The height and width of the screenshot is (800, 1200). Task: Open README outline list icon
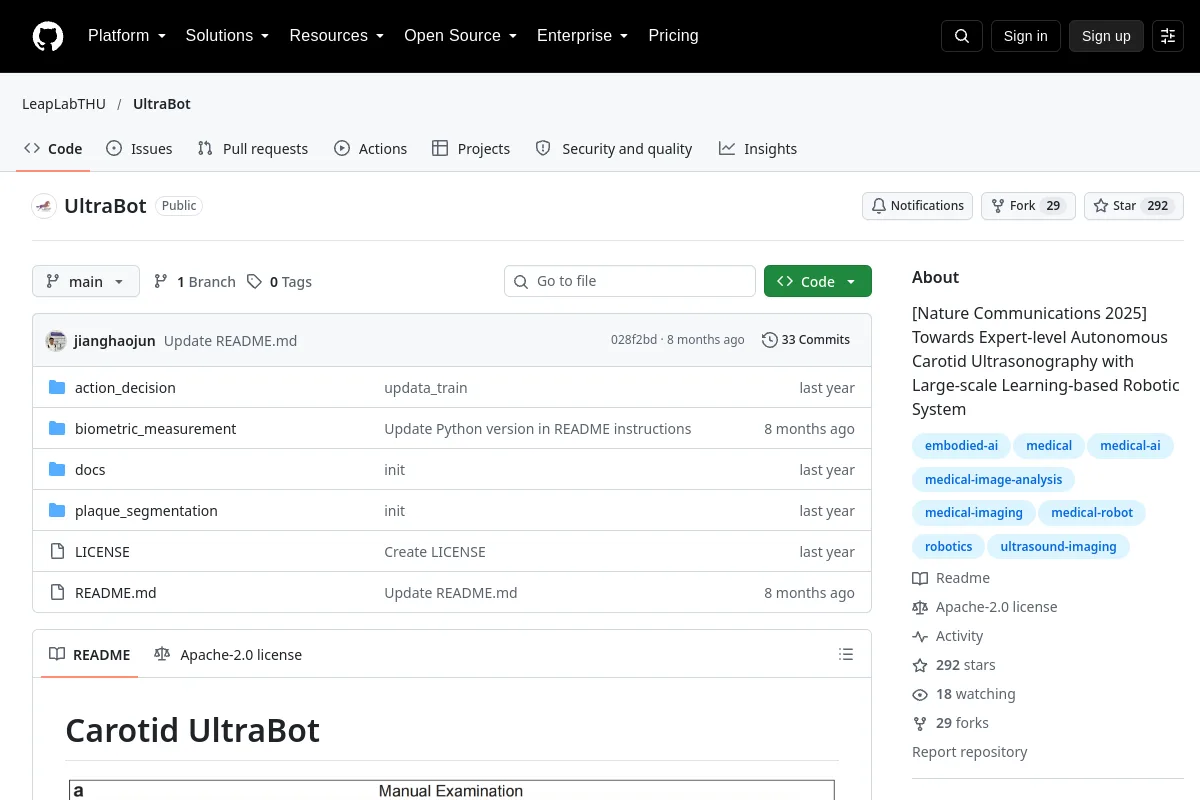coord(846,655)
